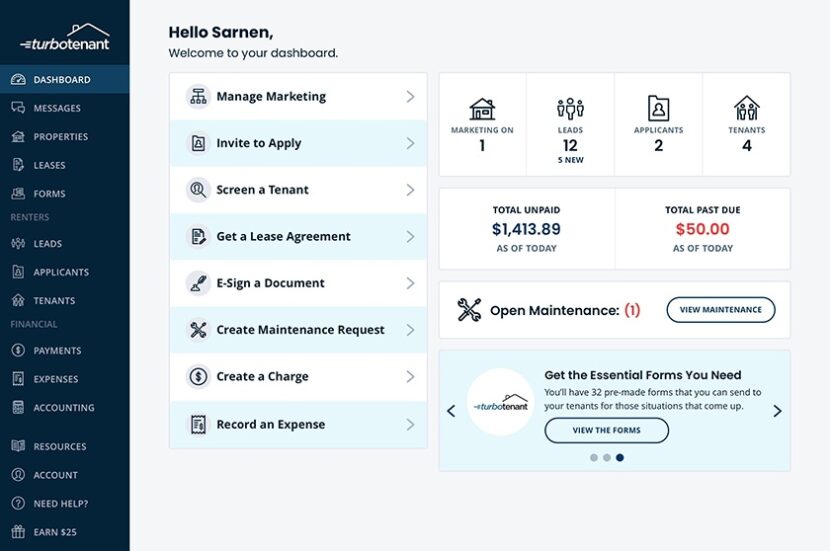
Task: Click the Applicants document icon in stats
Action: click(658, 108)
